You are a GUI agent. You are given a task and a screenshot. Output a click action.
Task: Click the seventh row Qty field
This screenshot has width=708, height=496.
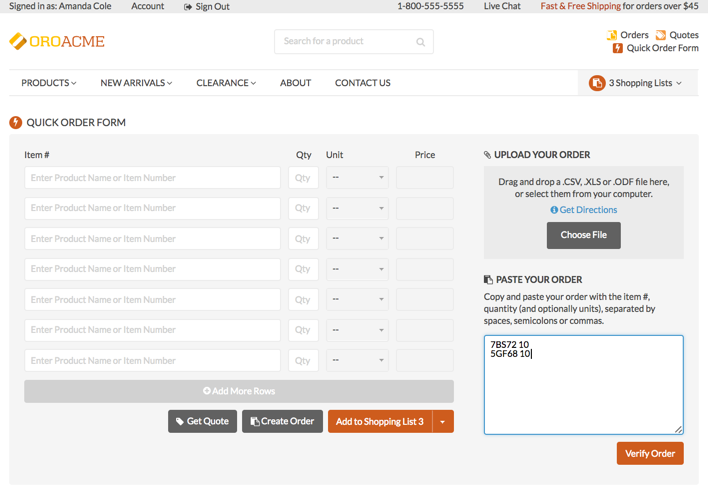pyautogui.click(x=303, y=360)
